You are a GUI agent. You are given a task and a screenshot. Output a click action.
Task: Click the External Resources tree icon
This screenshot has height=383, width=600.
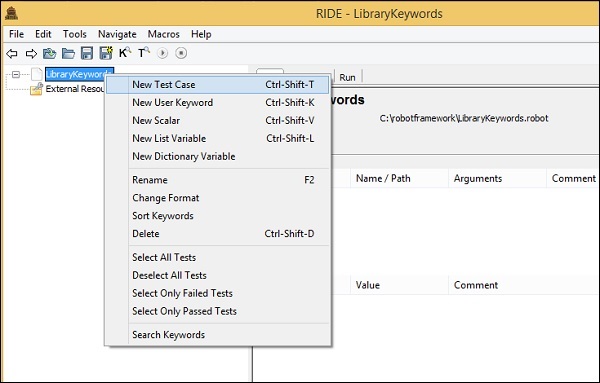click(36, 89)
